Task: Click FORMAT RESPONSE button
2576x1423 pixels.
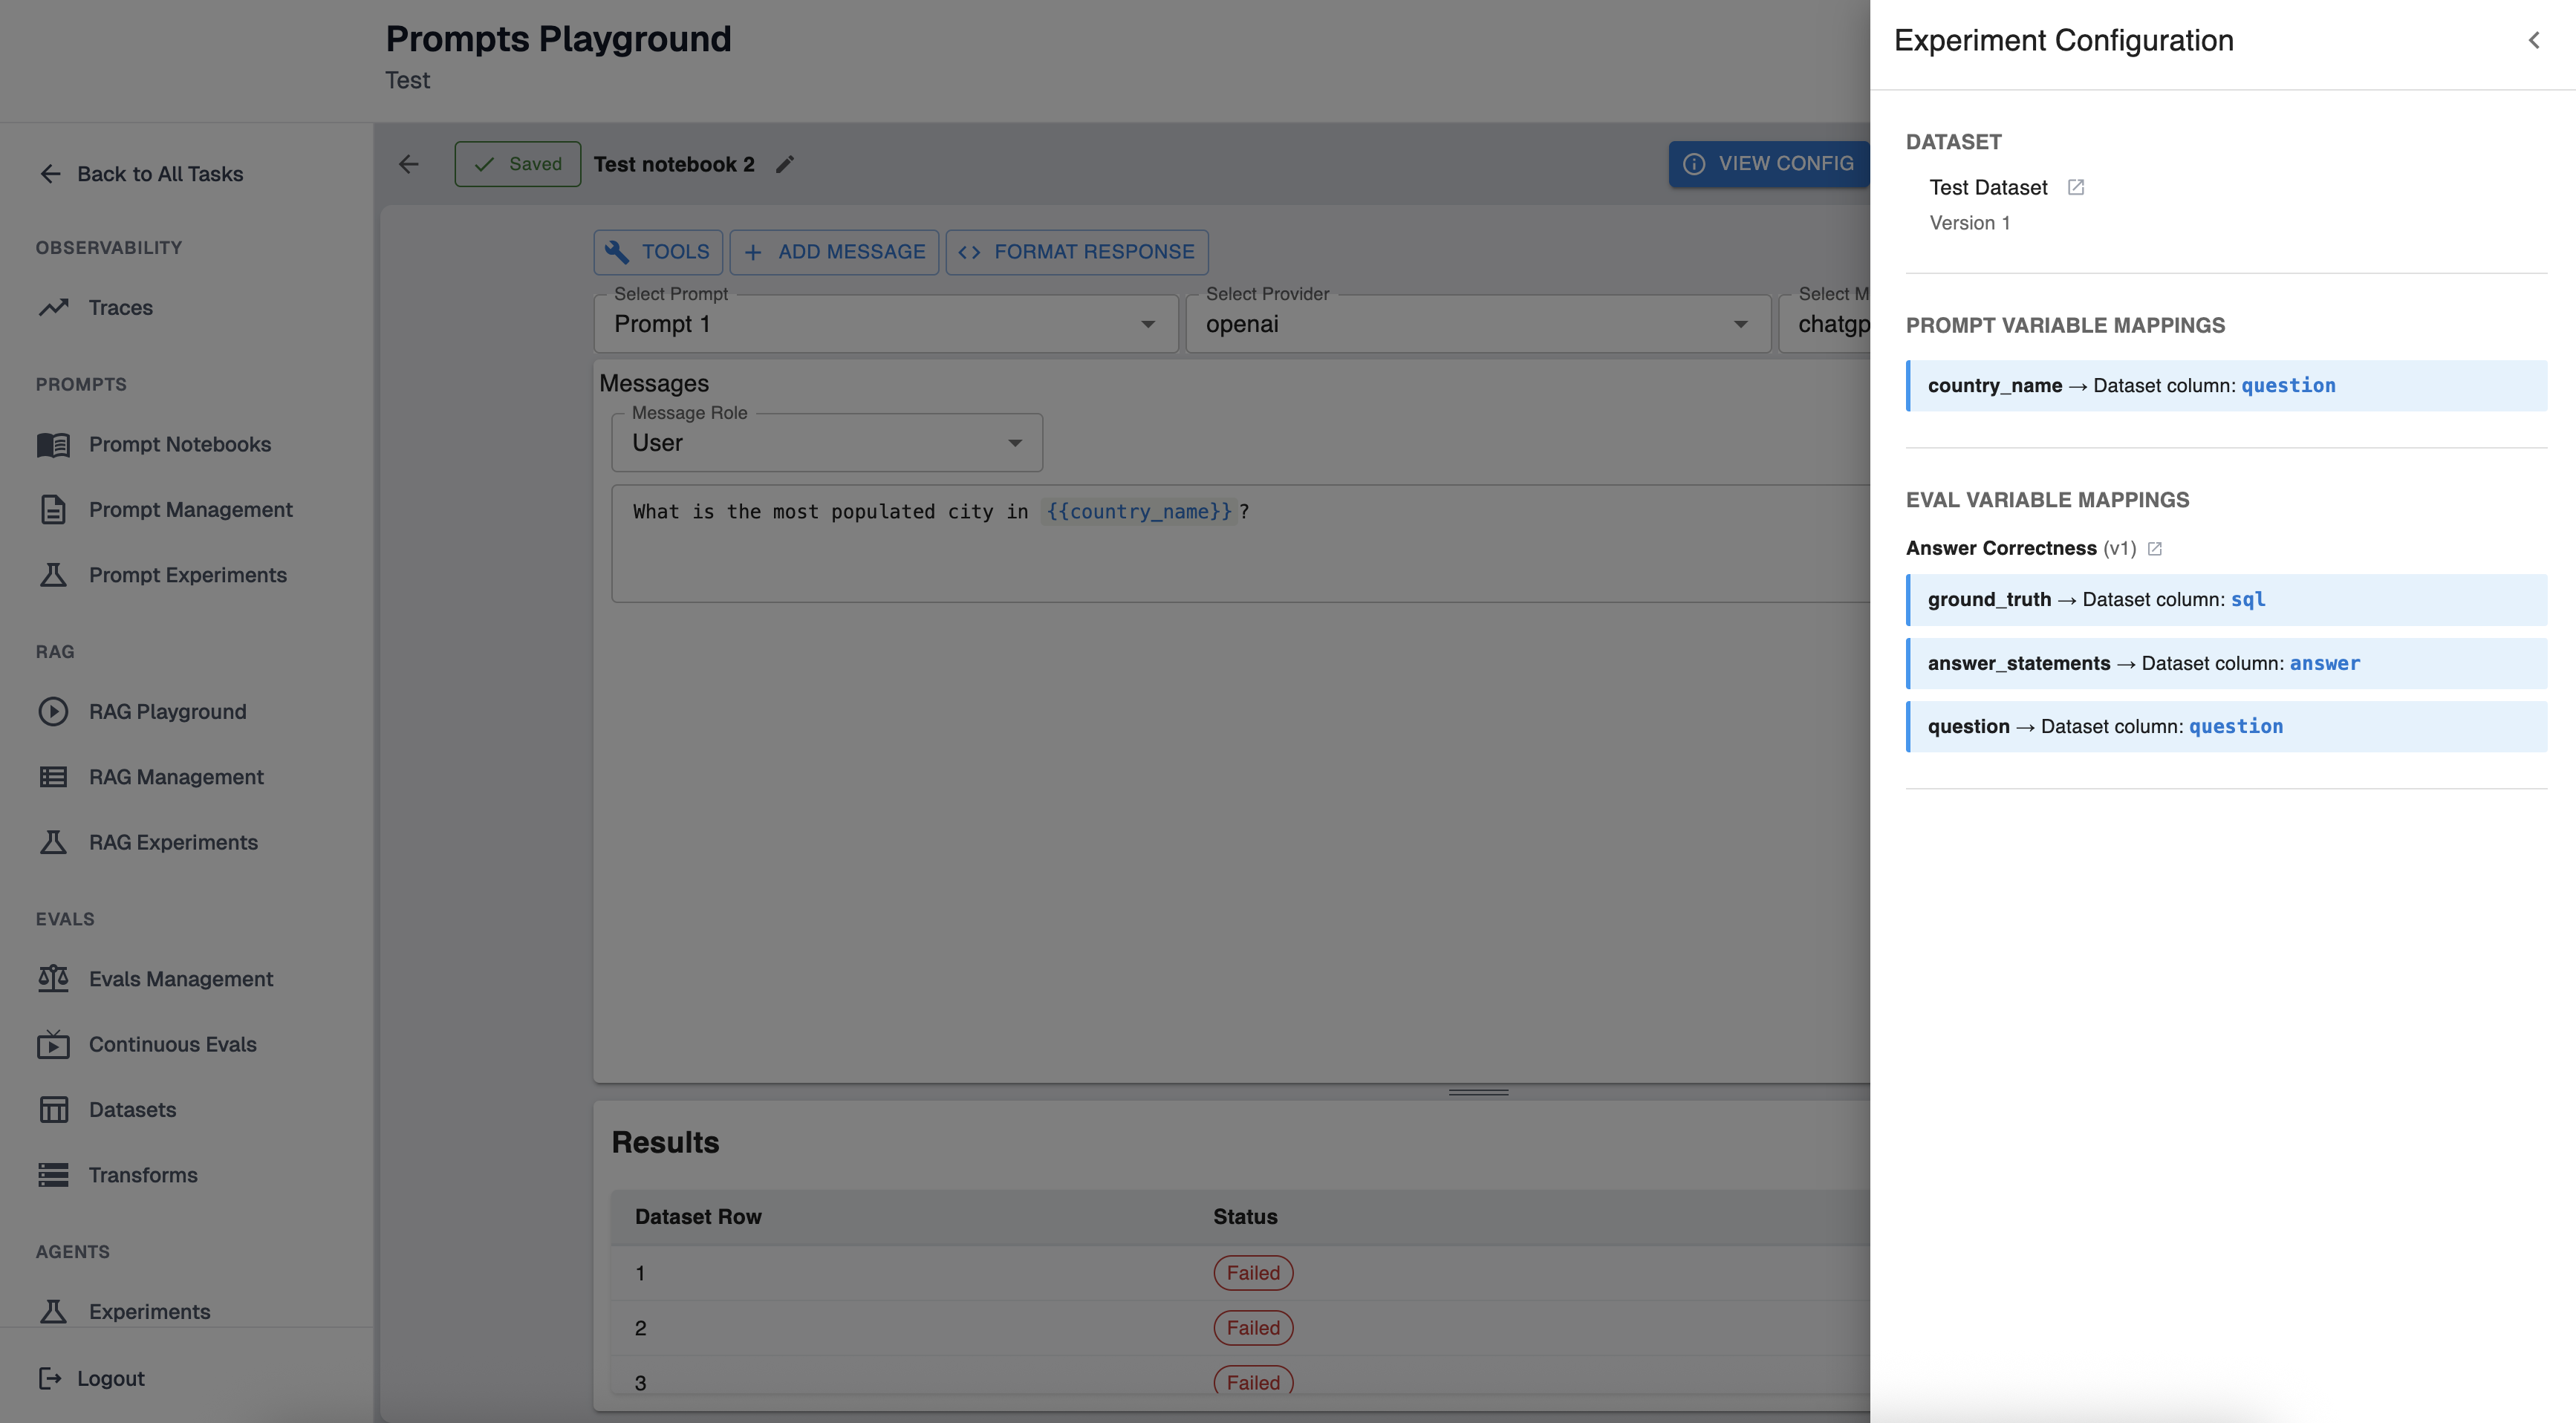Action: tap(1076, 252)
